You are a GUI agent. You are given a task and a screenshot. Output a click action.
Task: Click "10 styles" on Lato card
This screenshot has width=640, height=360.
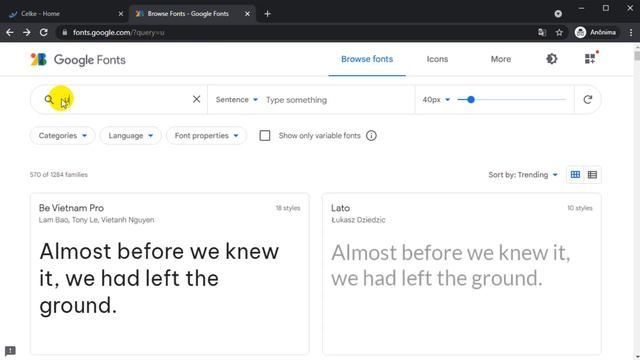(580, 208)
